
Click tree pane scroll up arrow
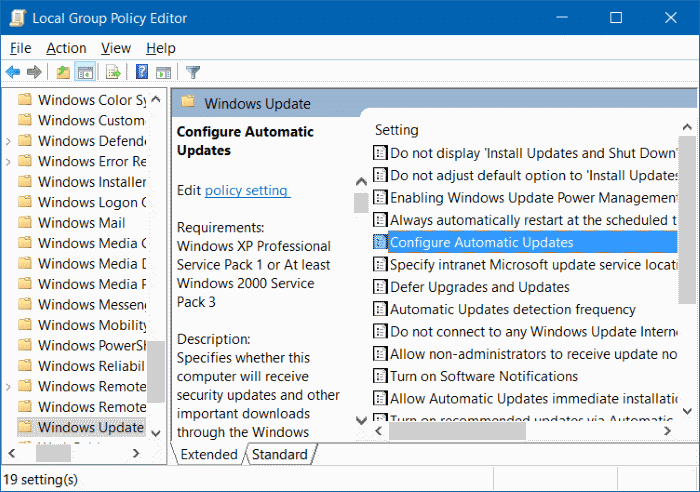(x=156, y=99)
